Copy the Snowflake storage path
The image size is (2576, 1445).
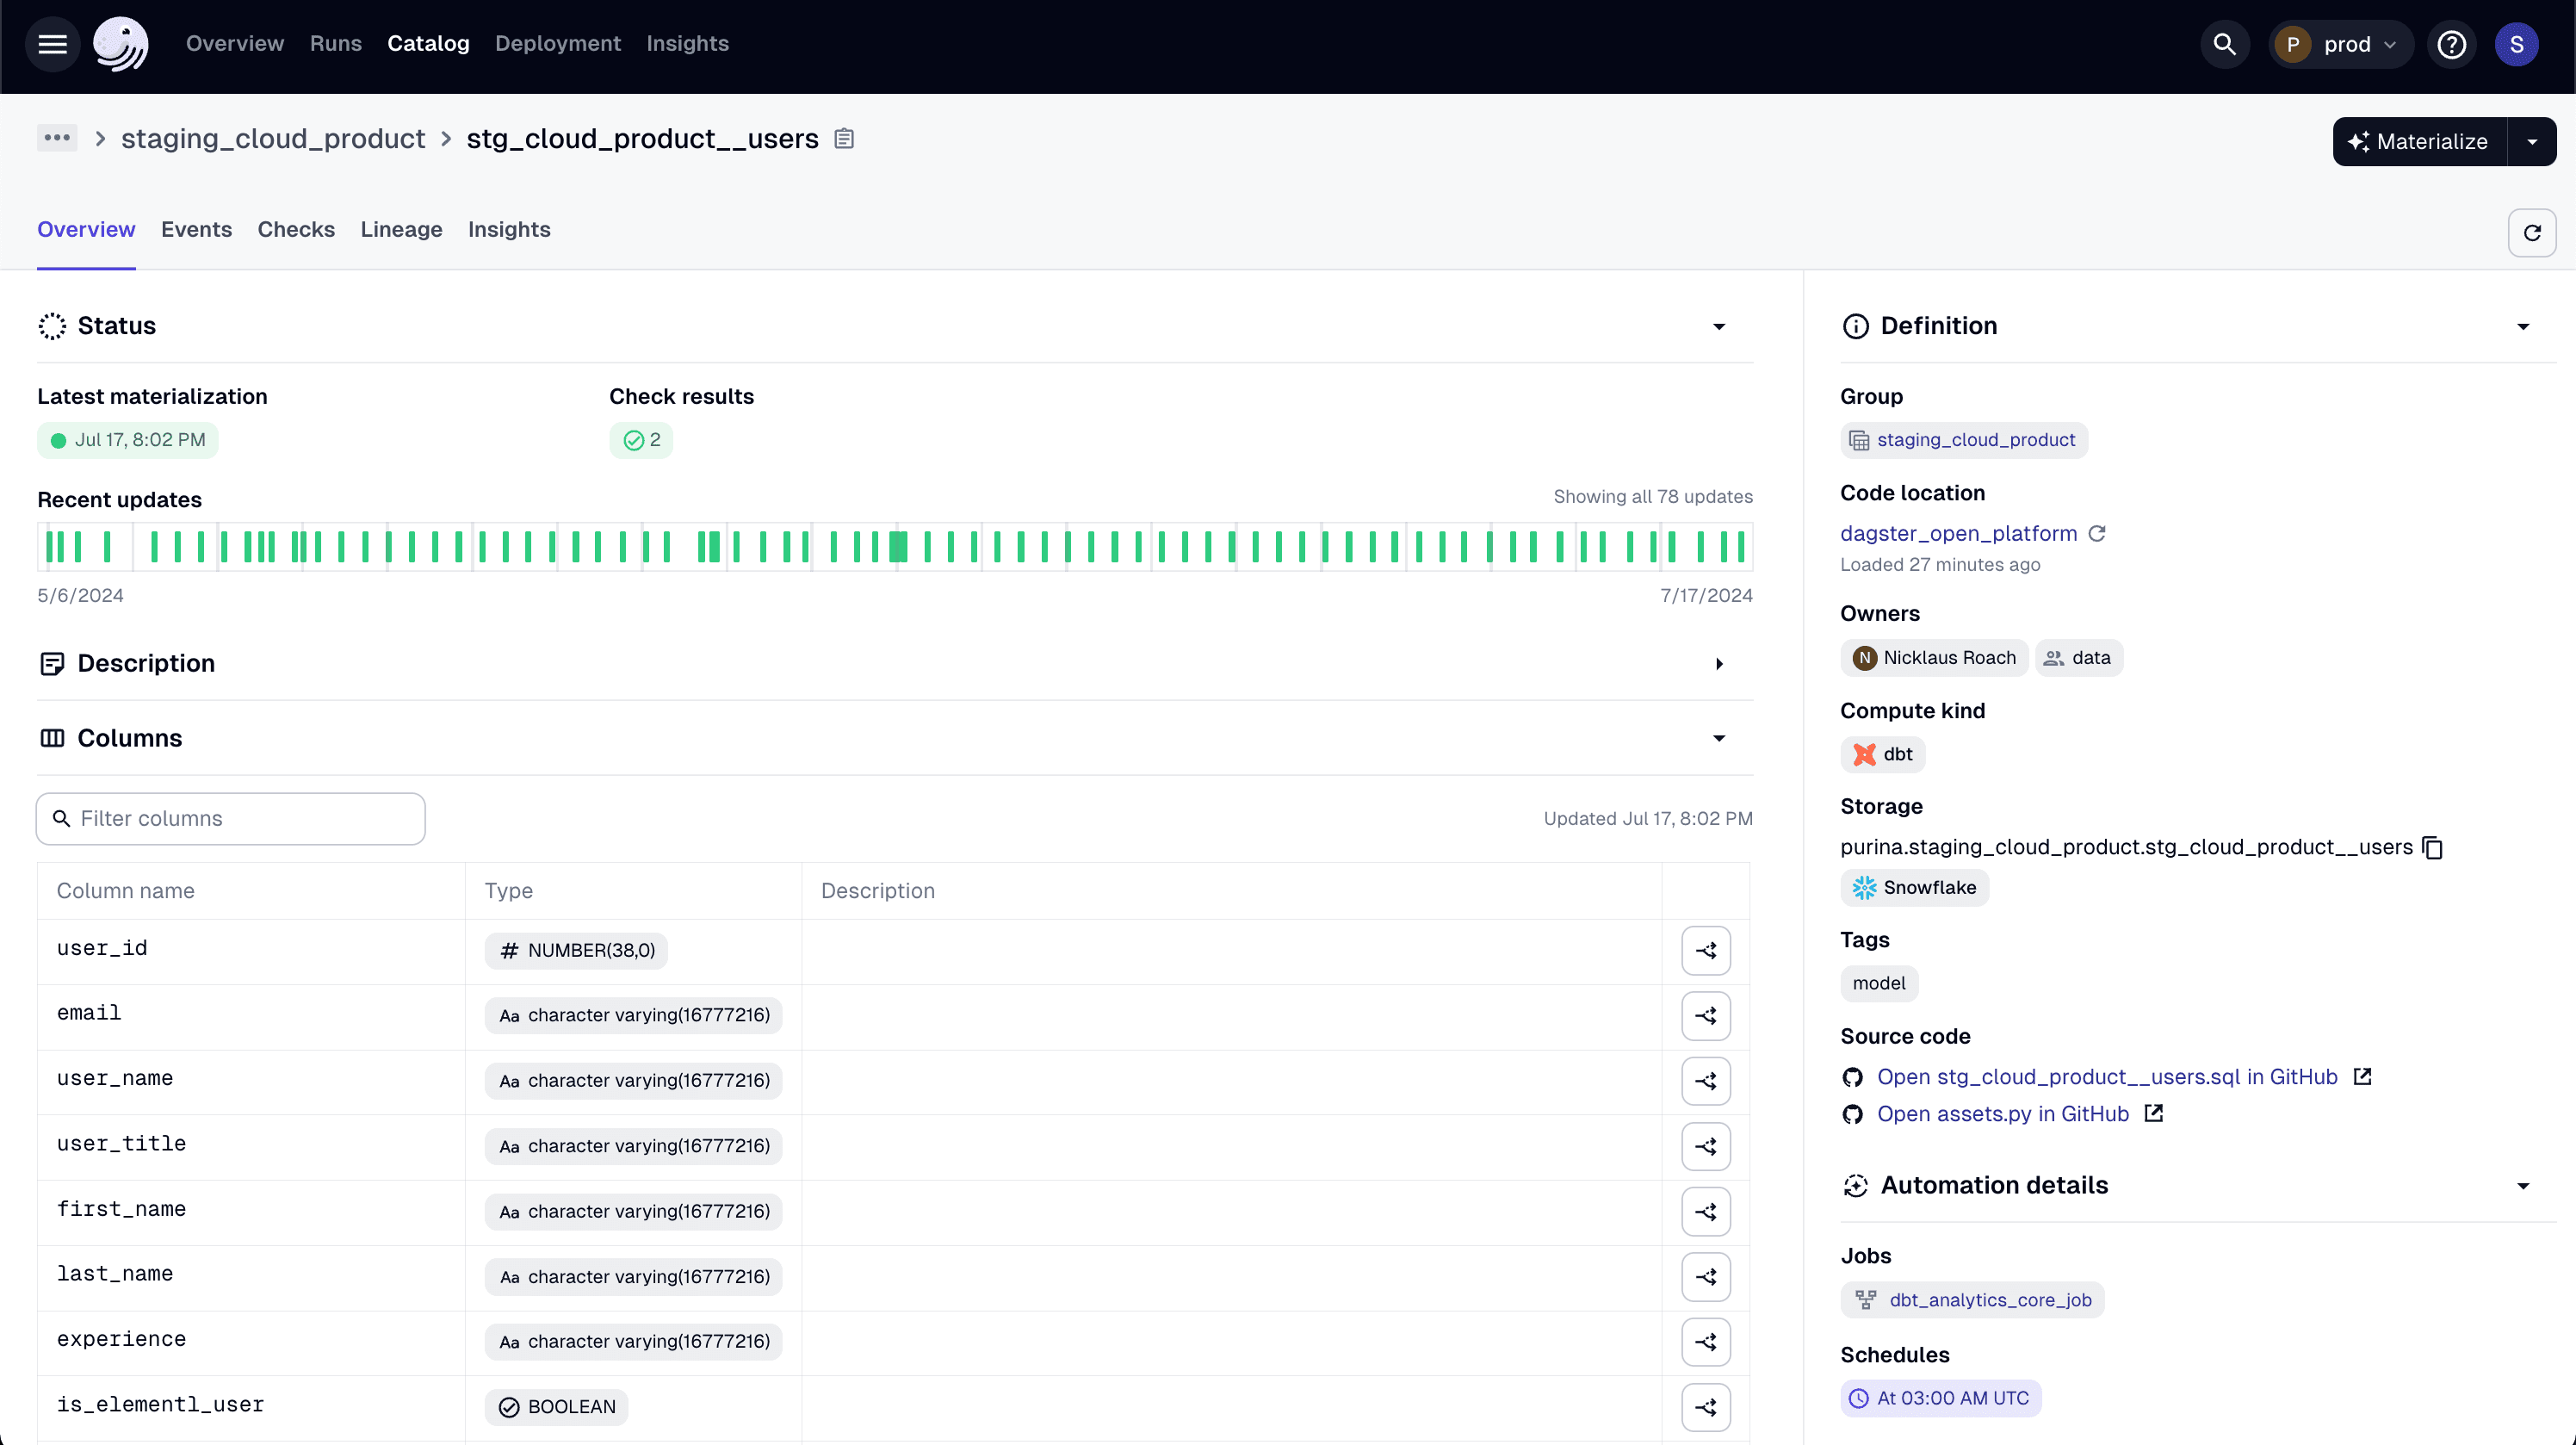point(2434,847)
